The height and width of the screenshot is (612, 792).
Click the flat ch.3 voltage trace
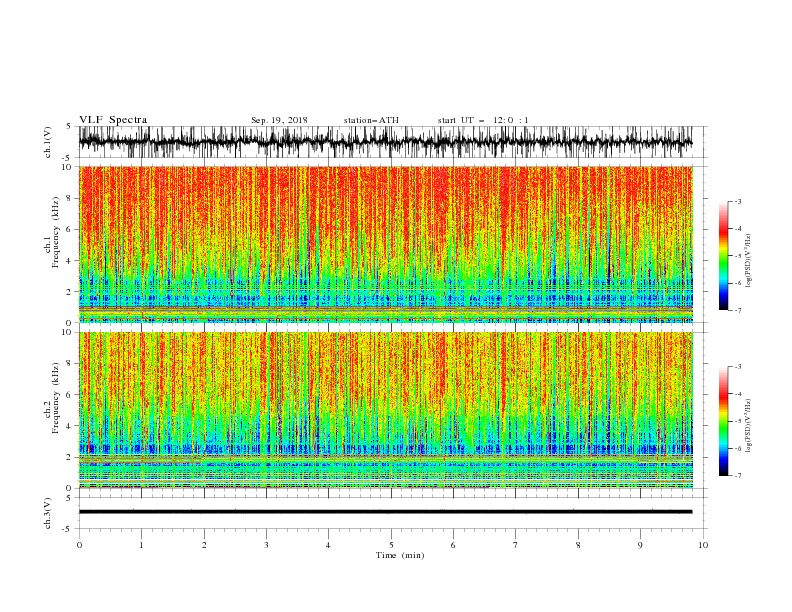pos(385,512)
